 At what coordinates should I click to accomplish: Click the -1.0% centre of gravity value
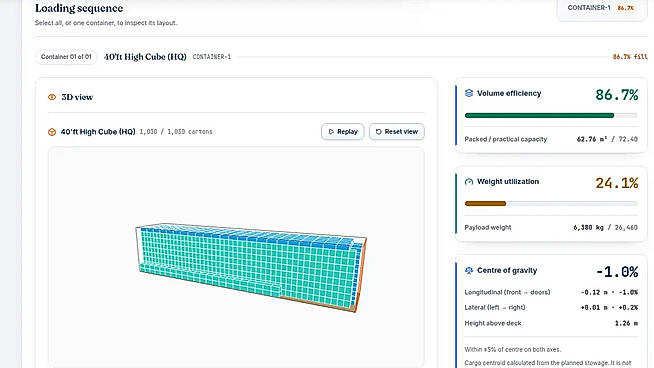617,272
